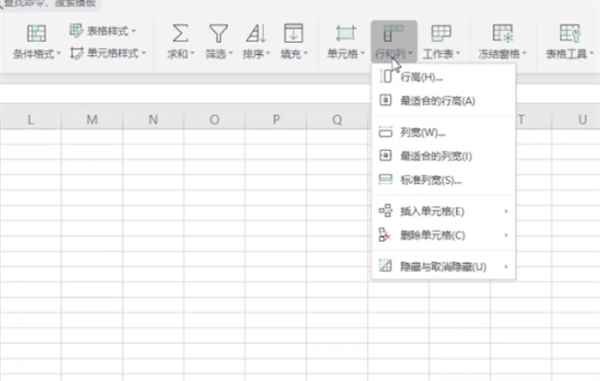Select column N header
600x381 pixels.
click(x=153, y=120)
